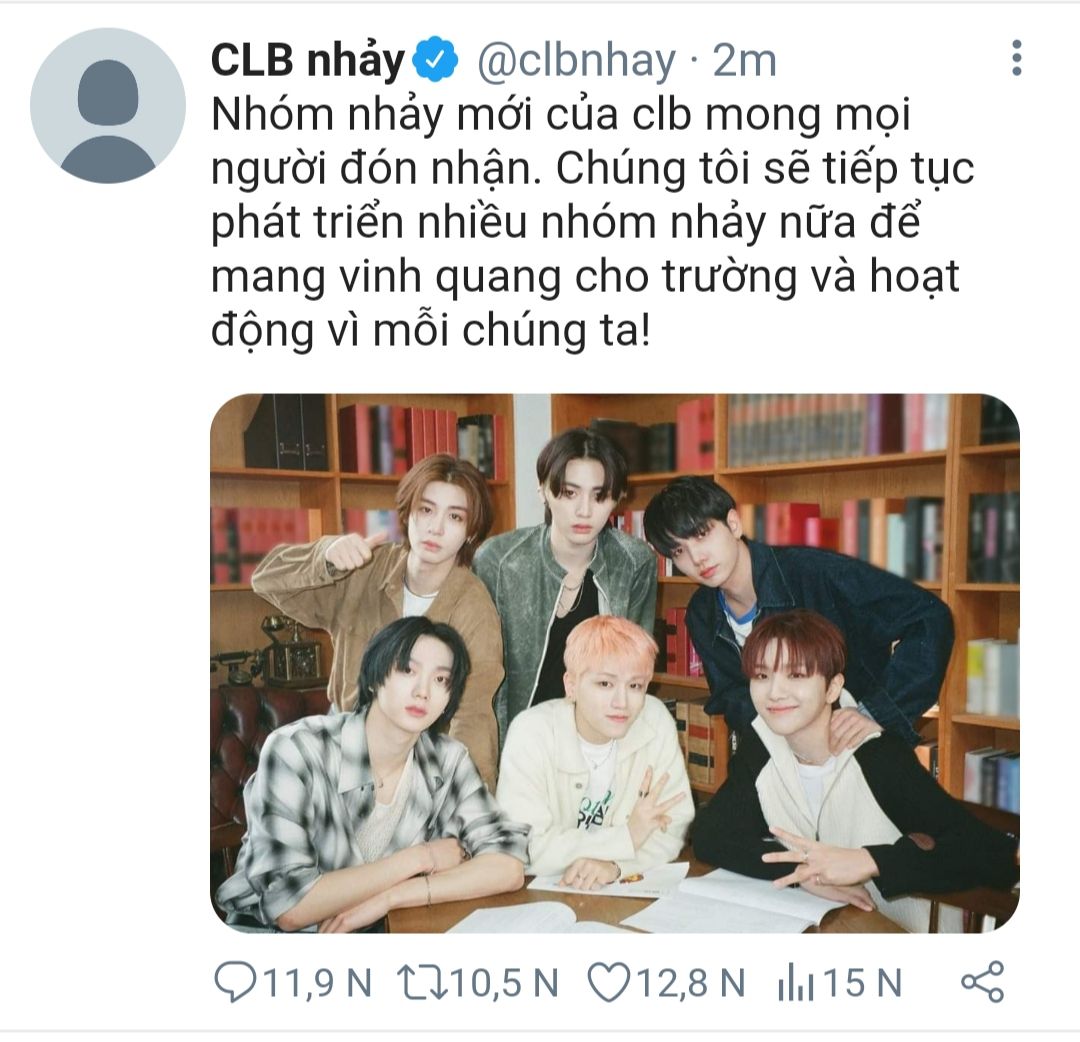
Task: Open tweet by clicking 'Nhóm nhảy mới' text
Action: (x=372, y=116)
